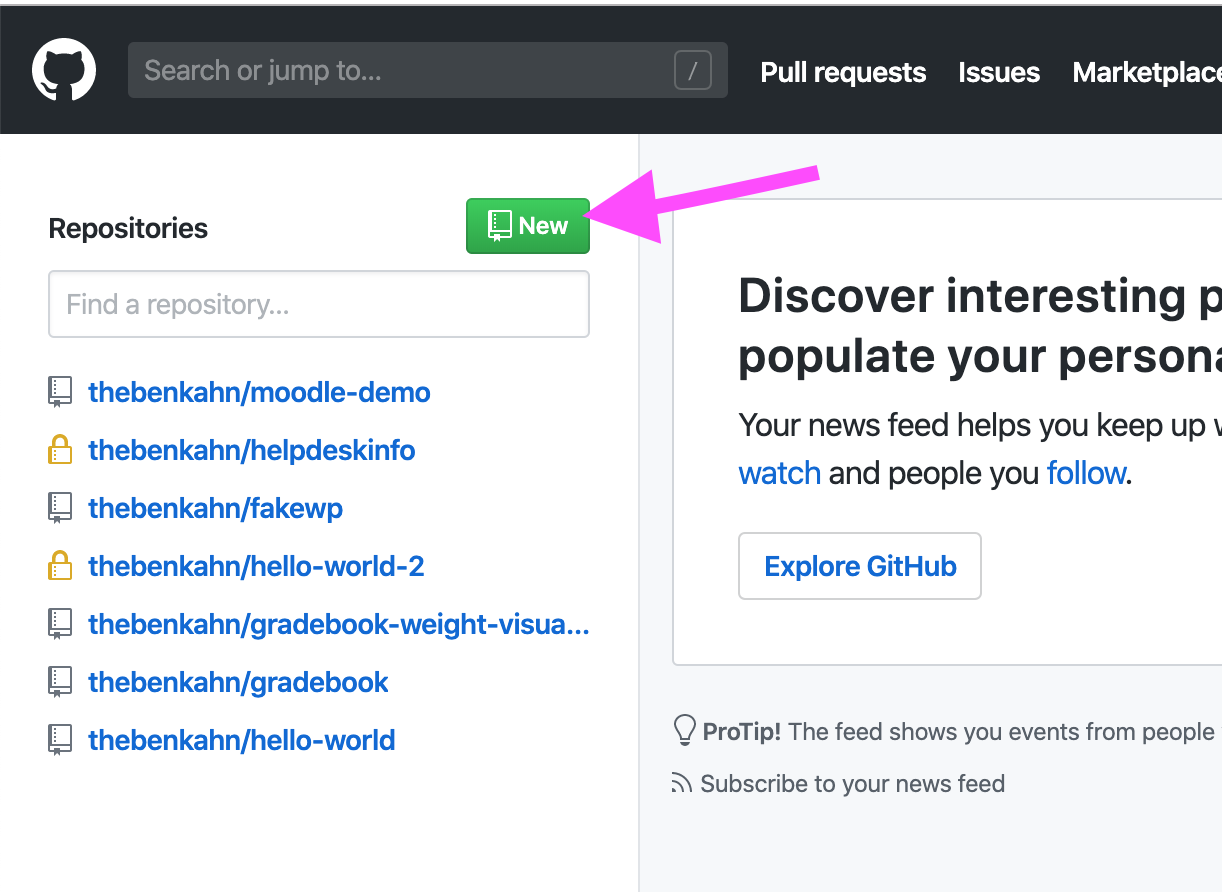
Task: Click the RSS feed icon beside Subscribe link
Action: click(x=684, y=783)
